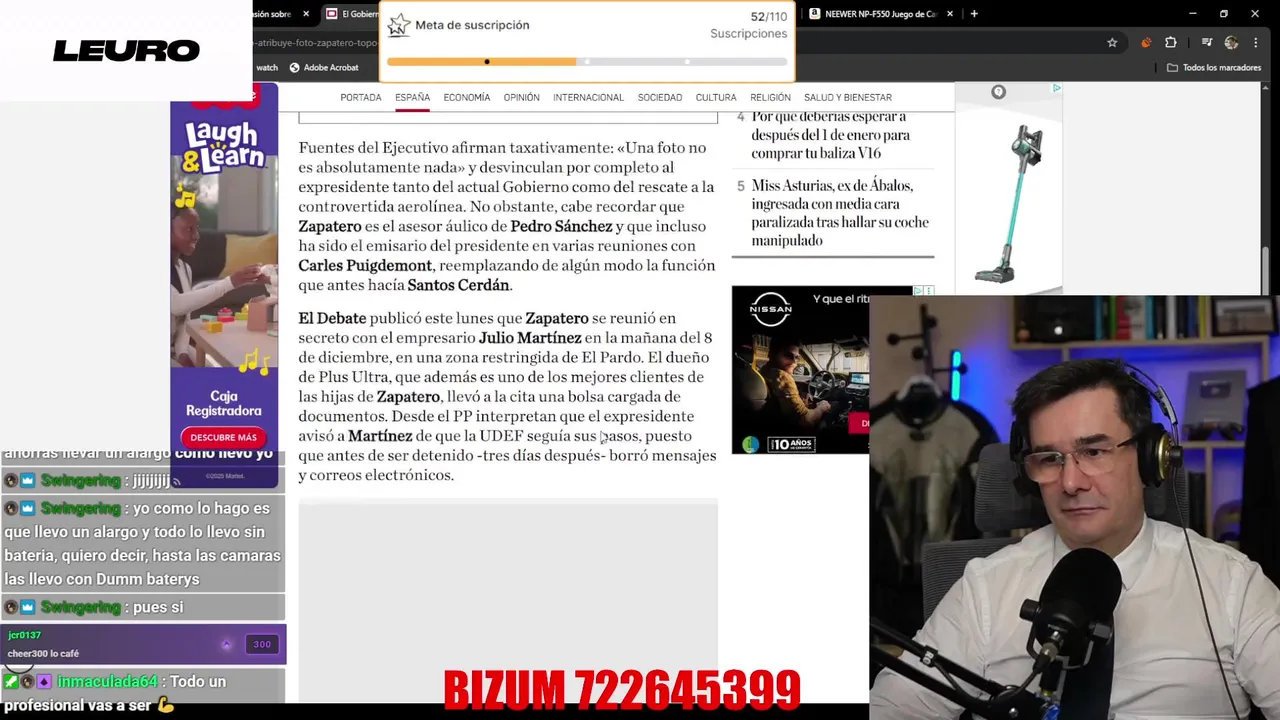Click 'El Debate' bold text in article
The width and height of the screenshot is (1280, 720).
[x=332, y=318]
